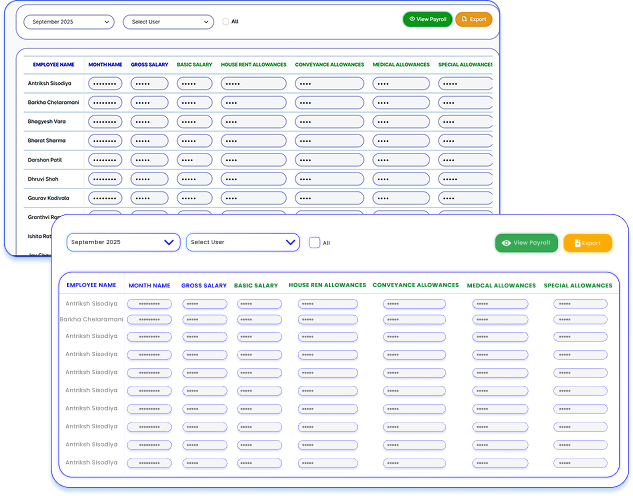Viewport: 633px width, 496px height.
Task: Expand Select User dropdown in background panel
Action: tap(167, 21)
